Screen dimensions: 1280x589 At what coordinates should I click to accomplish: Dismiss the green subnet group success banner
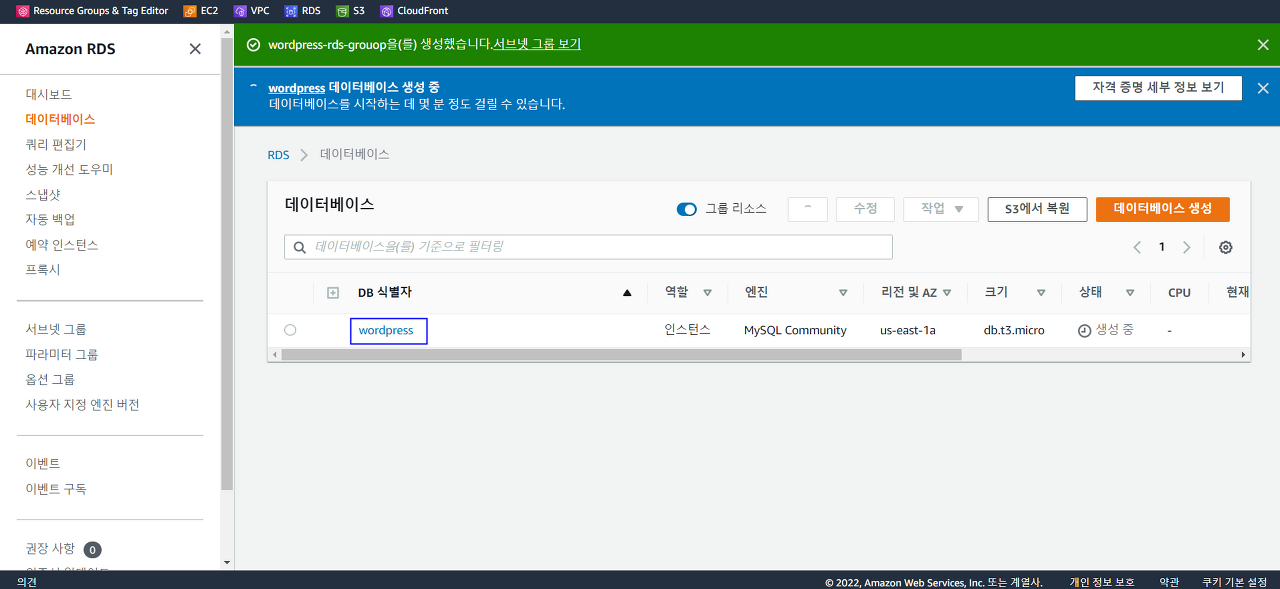pyautogui.click(x=1263, y=45)
